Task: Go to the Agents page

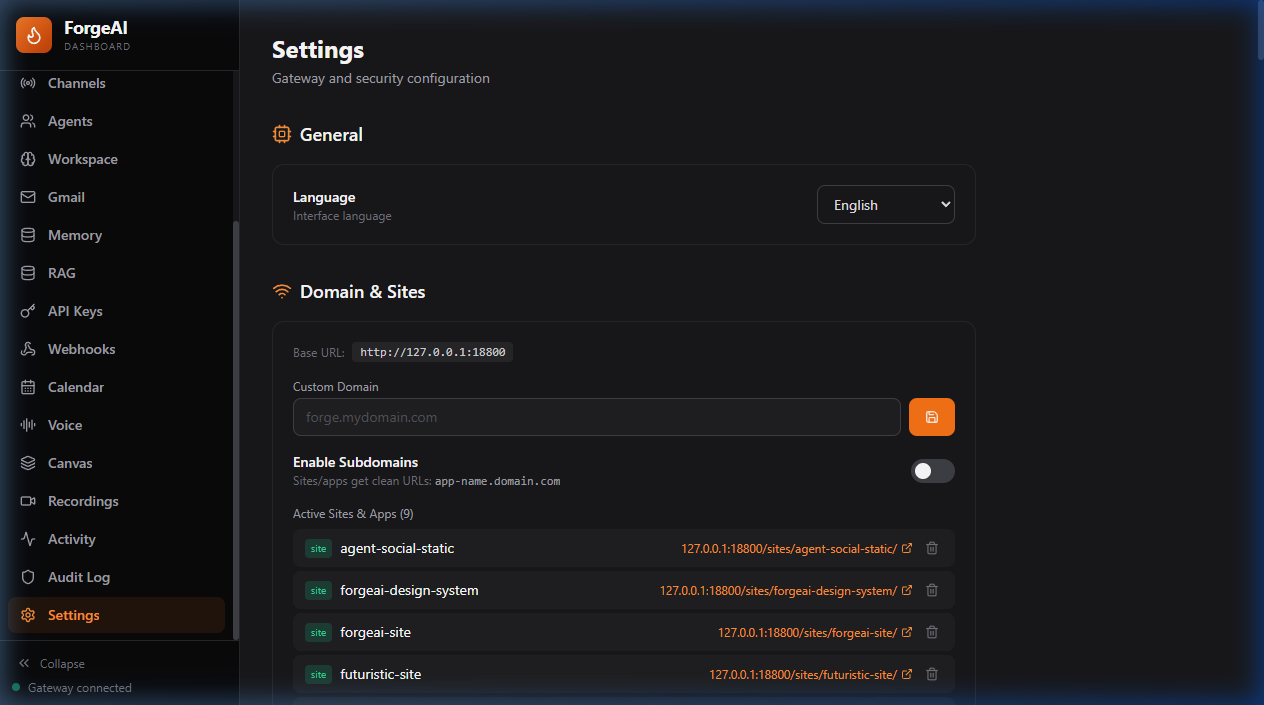Action: click(116, 121)
